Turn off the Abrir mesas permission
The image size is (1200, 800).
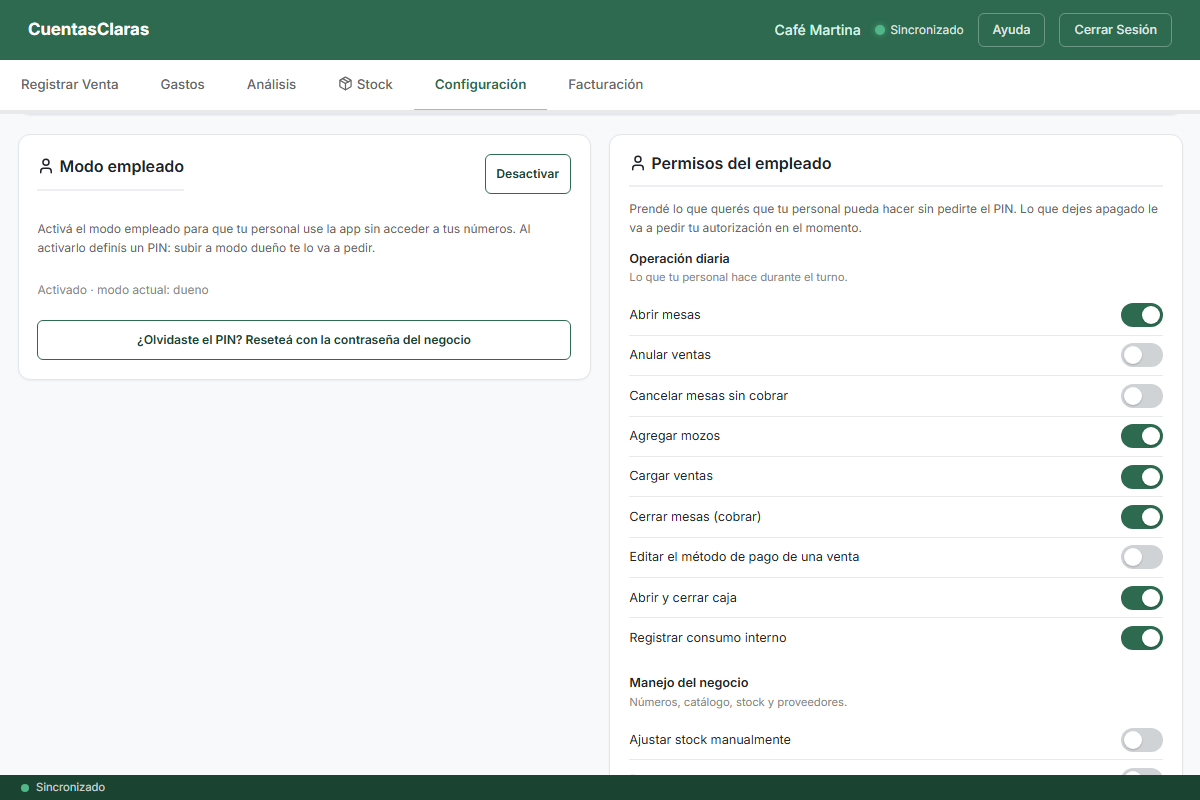(1142, 315)
